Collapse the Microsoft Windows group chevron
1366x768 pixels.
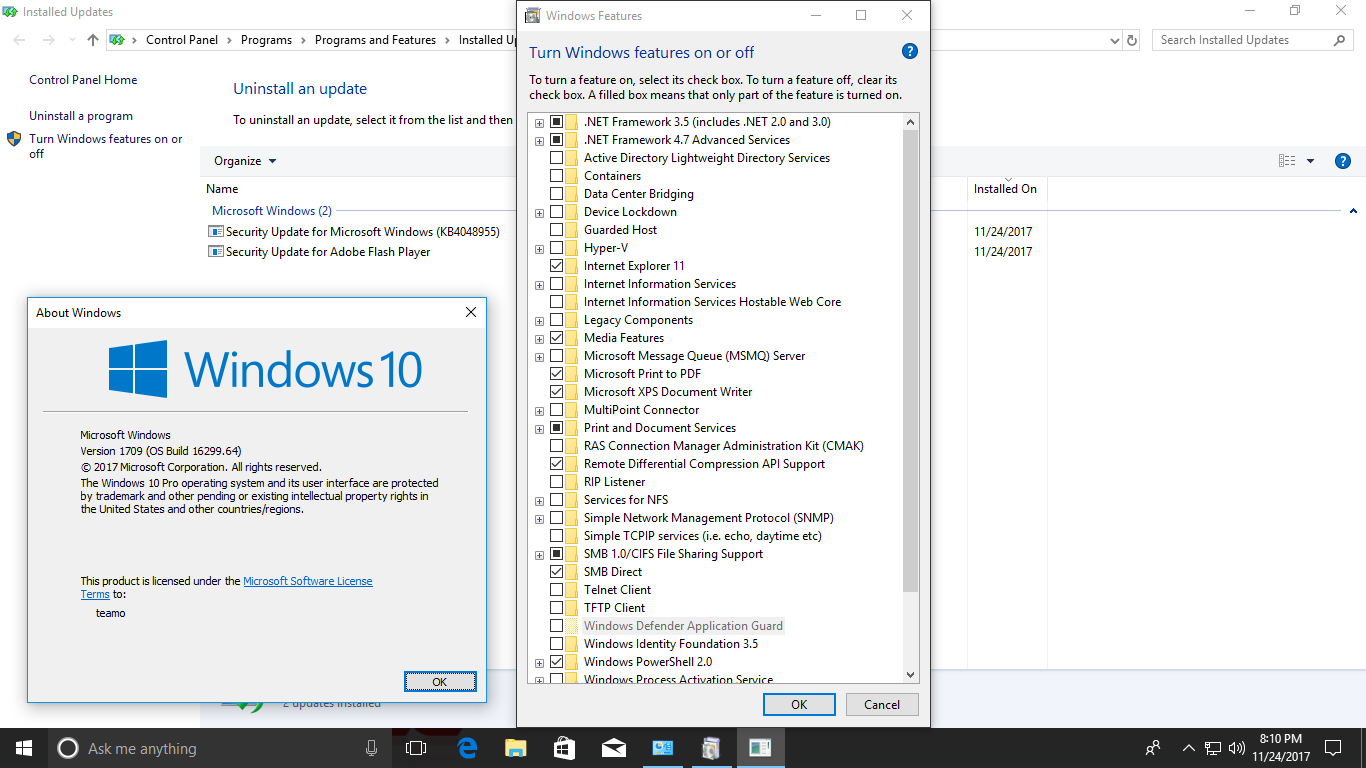click(x=1353, y=211)
